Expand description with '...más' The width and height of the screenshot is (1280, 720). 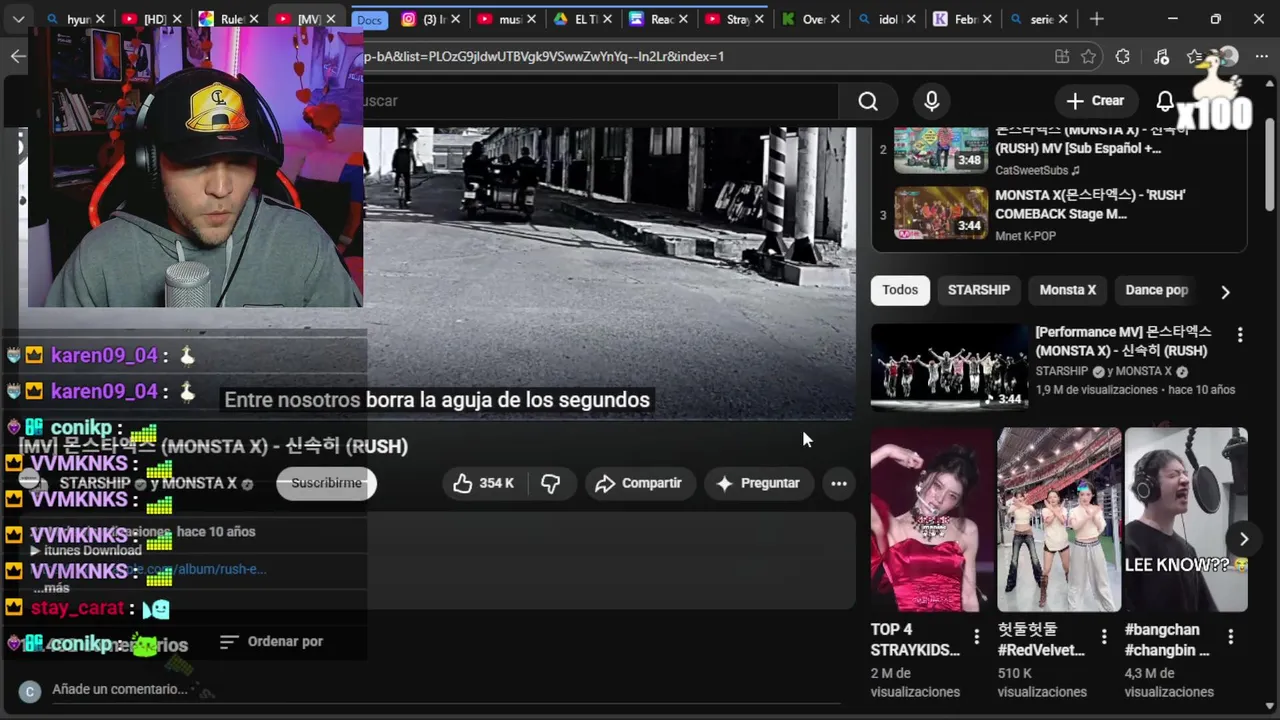(x=51, y=588)
